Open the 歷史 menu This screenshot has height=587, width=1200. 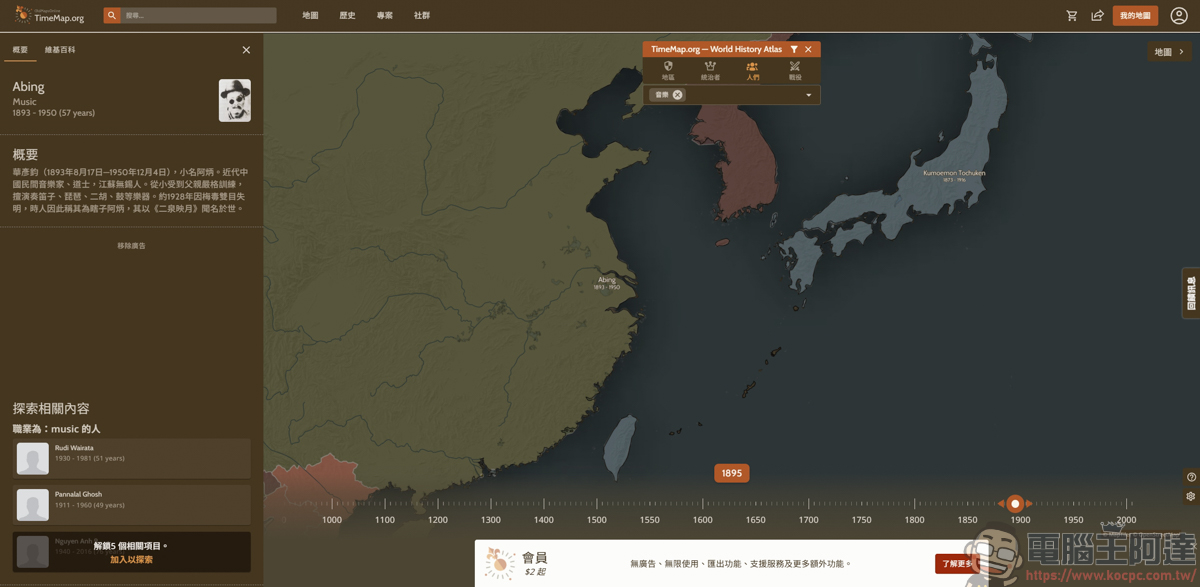tap(347, 16)
